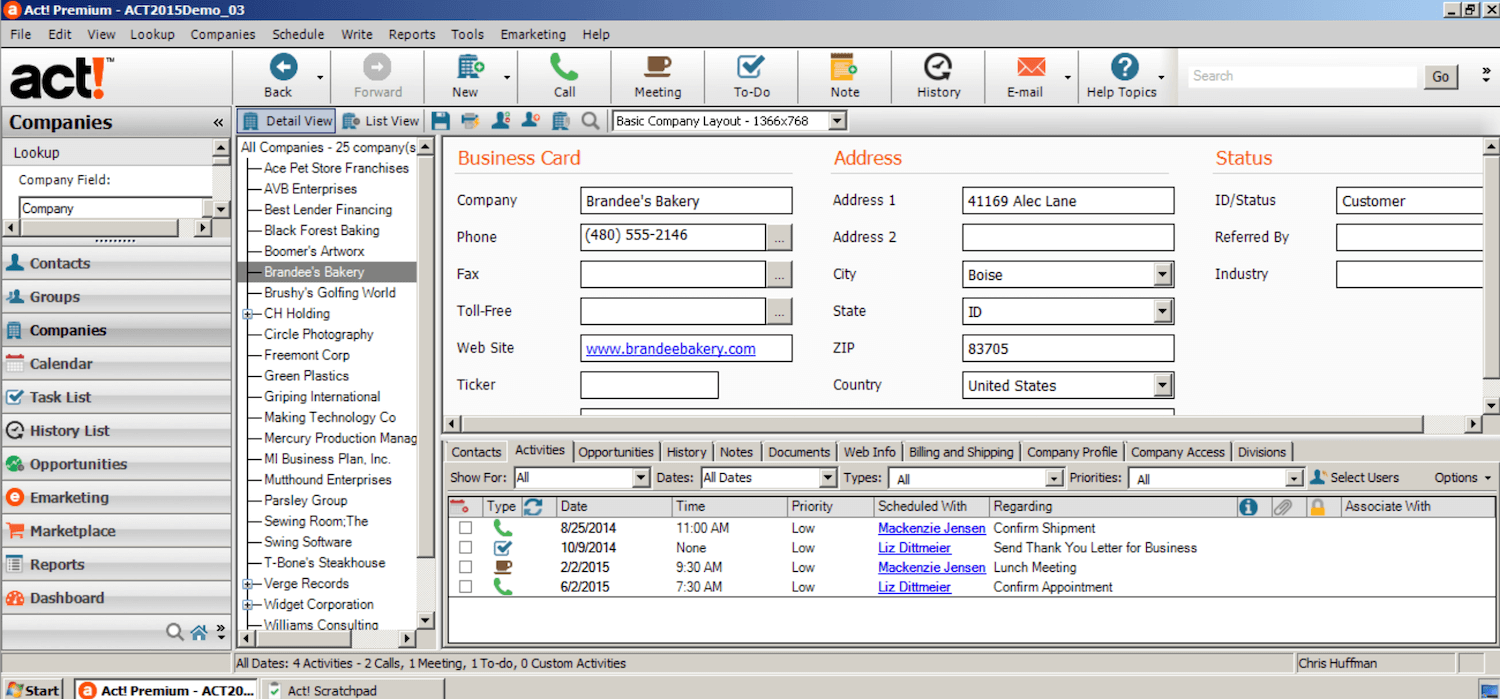Click the Save floppy disk icon
1500x699 pixels.
(441, 121)
